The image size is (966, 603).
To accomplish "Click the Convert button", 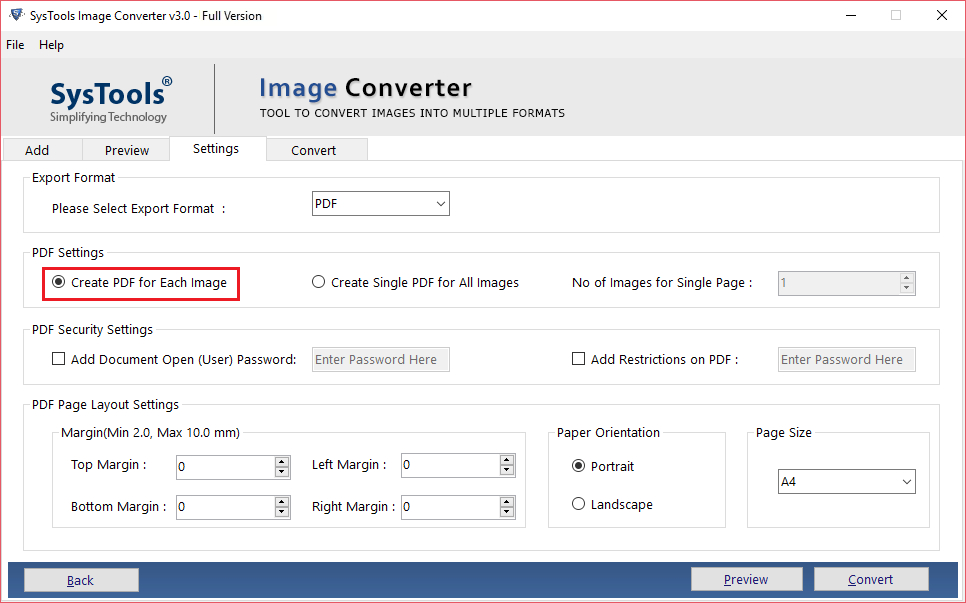I will point(871,579).
